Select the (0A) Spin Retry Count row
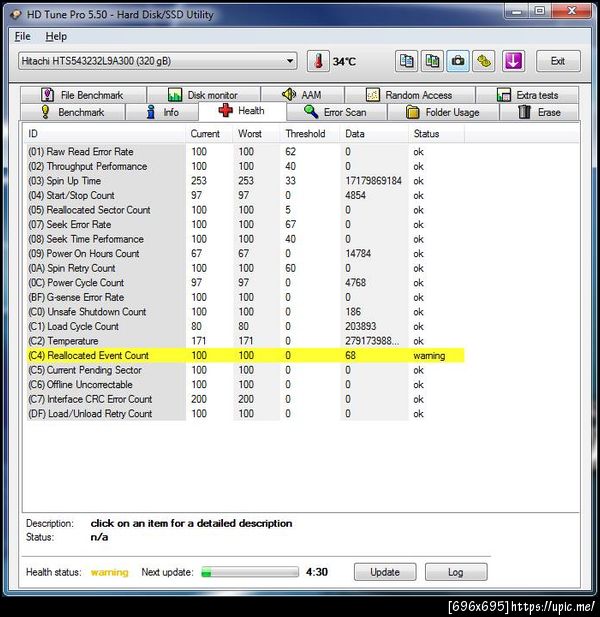Viewport: 600px width, 617px height. coord(246,268)
